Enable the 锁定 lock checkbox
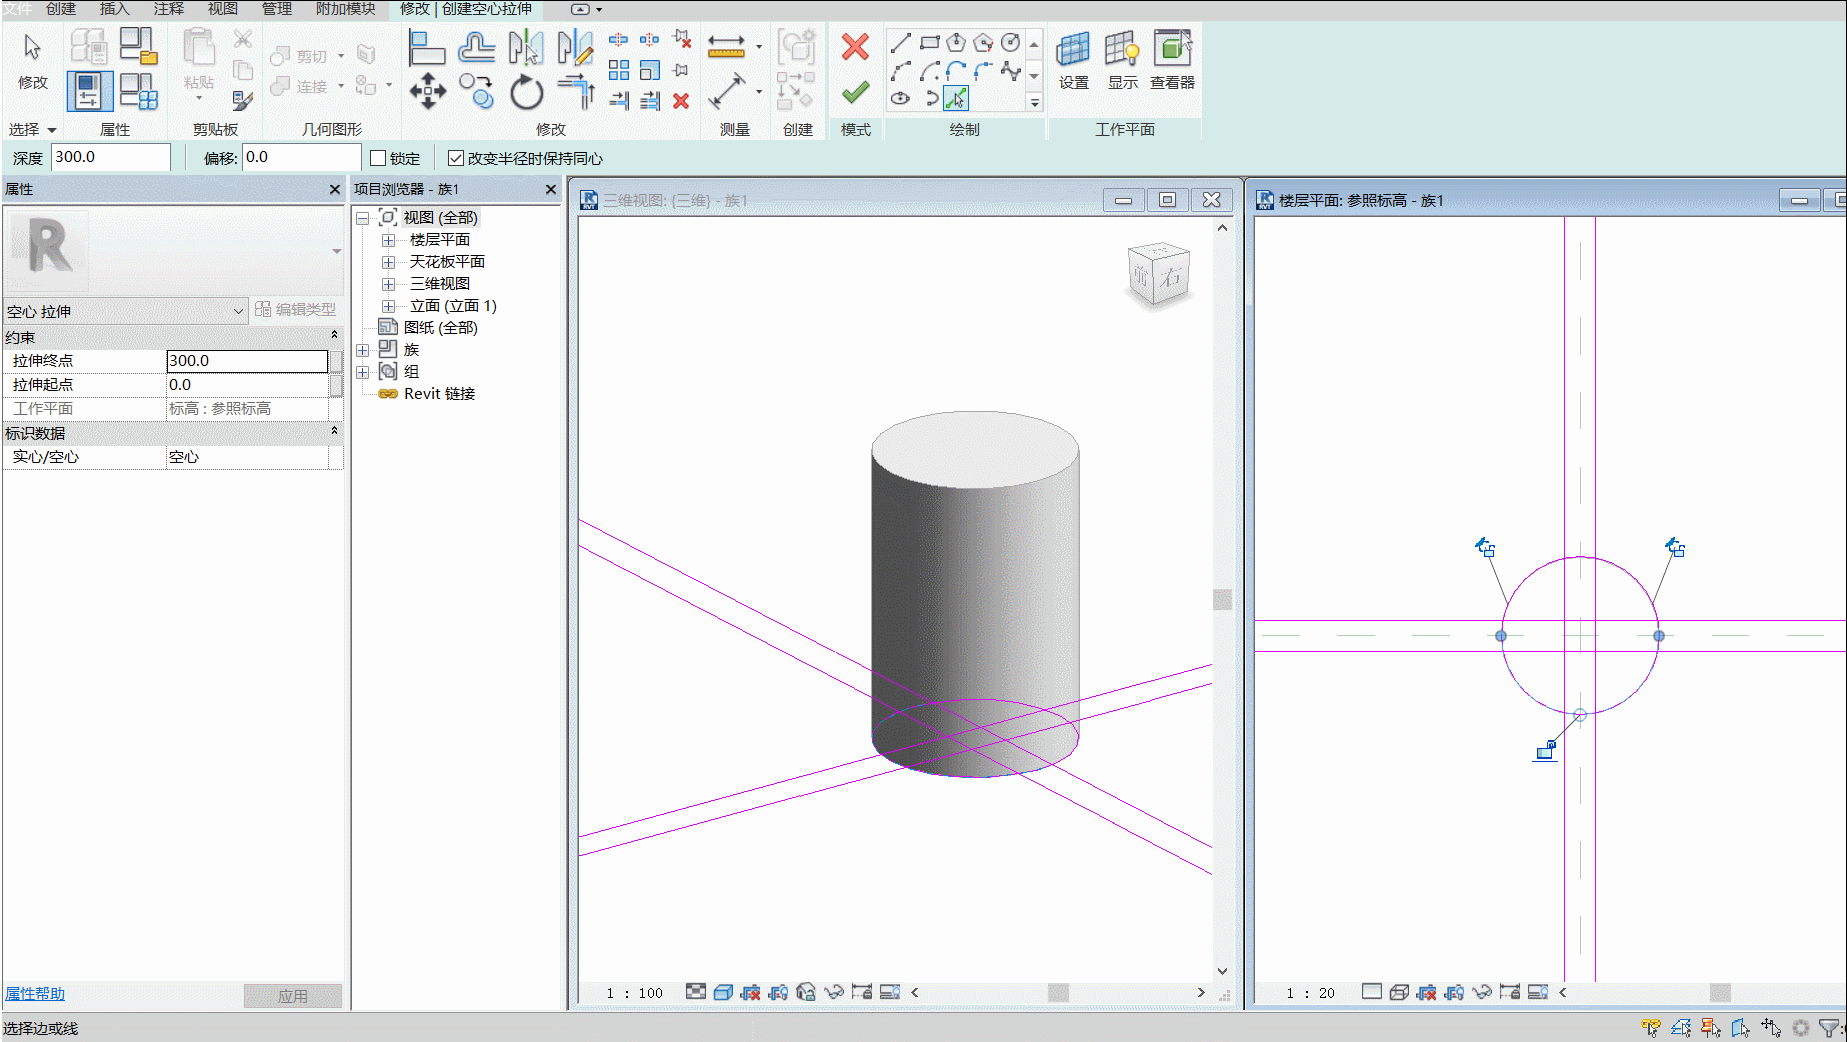Image resolution: width=1847 pixels, height=1042 pixels. 378,158
